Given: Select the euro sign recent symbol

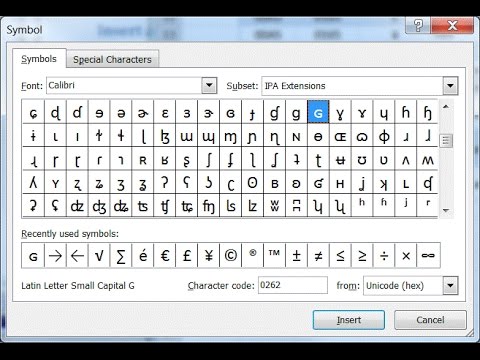Looking at the screenshot, I should click(165, 255).
